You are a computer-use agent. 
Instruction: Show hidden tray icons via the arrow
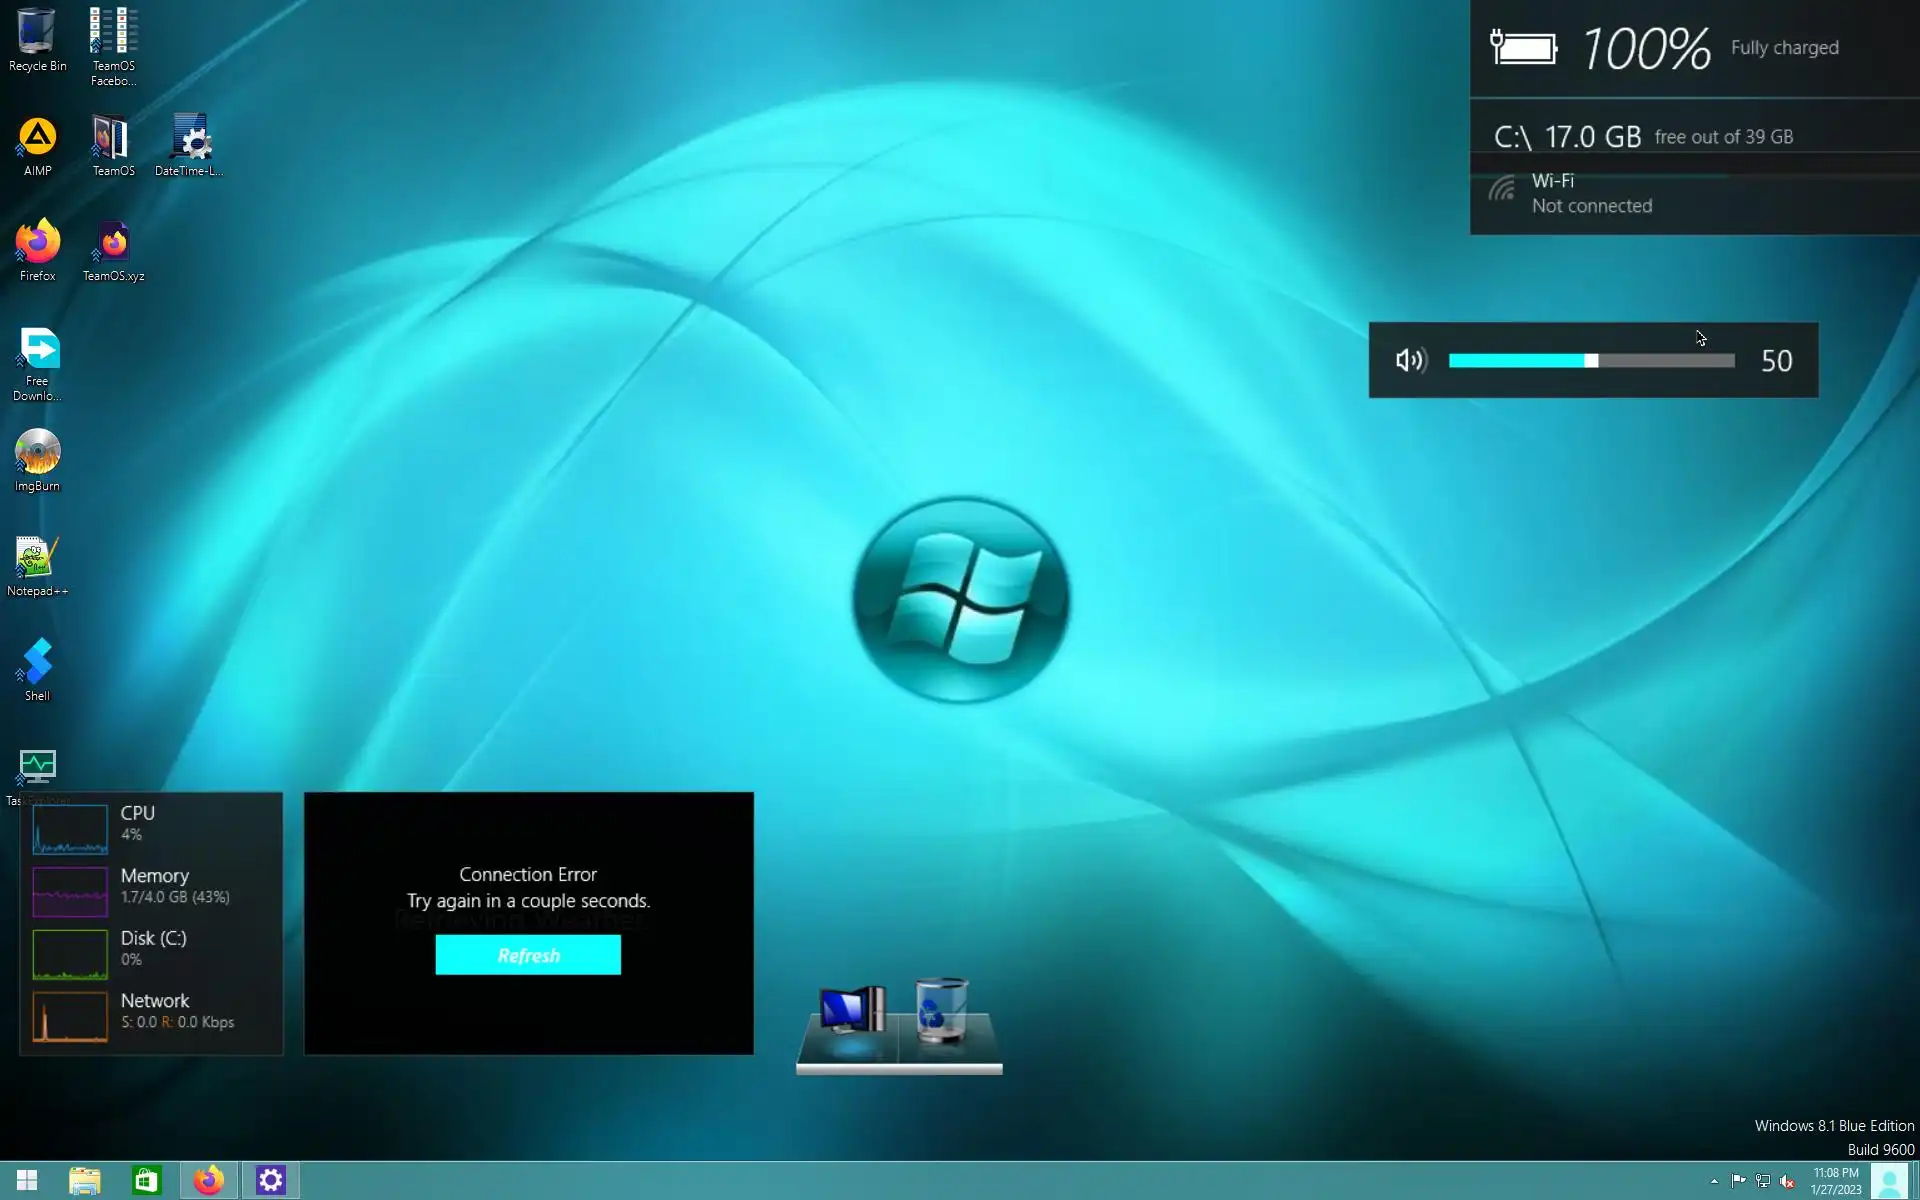coord(1714,1181)
